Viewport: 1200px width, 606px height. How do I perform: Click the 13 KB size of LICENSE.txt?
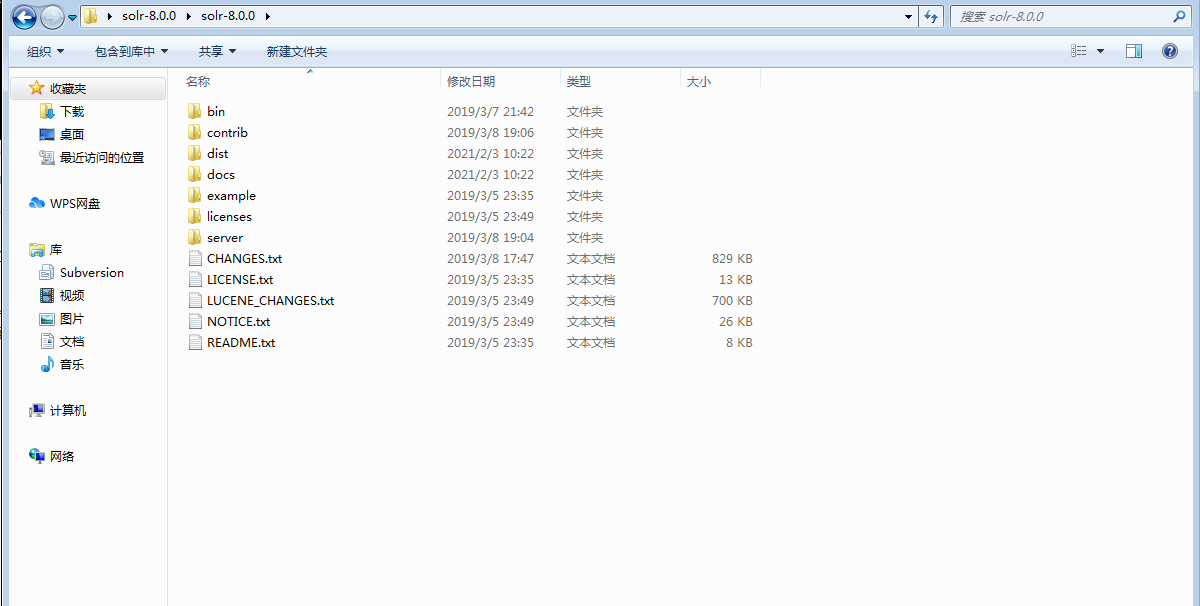(x=736, y=280)
